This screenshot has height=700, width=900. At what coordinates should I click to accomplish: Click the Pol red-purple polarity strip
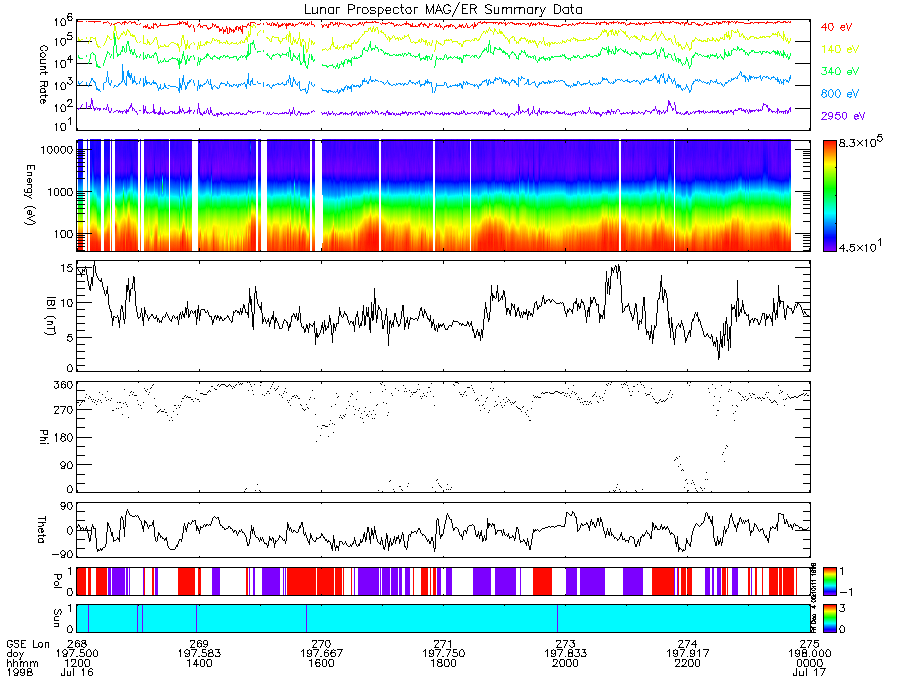[443, 581]
